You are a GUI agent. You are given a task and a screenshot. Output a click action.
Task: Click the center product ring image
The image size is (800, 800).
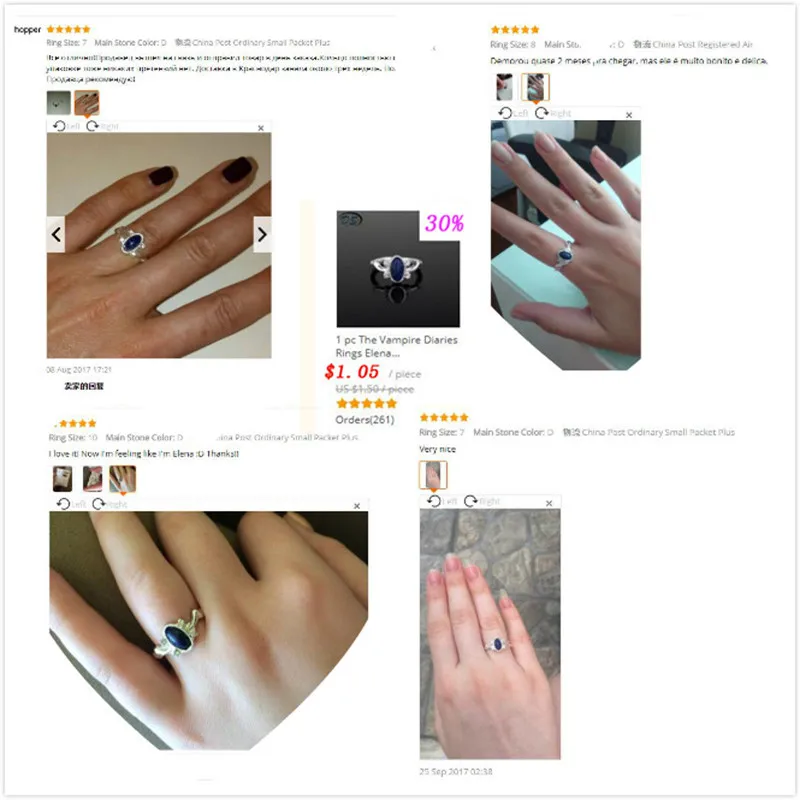398,269
